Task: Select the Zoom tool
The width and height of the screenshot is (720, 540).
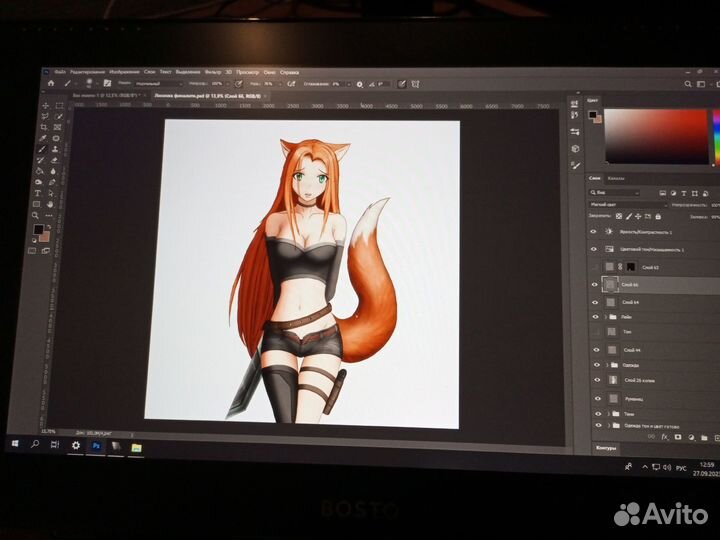Action: click(35, 215)
